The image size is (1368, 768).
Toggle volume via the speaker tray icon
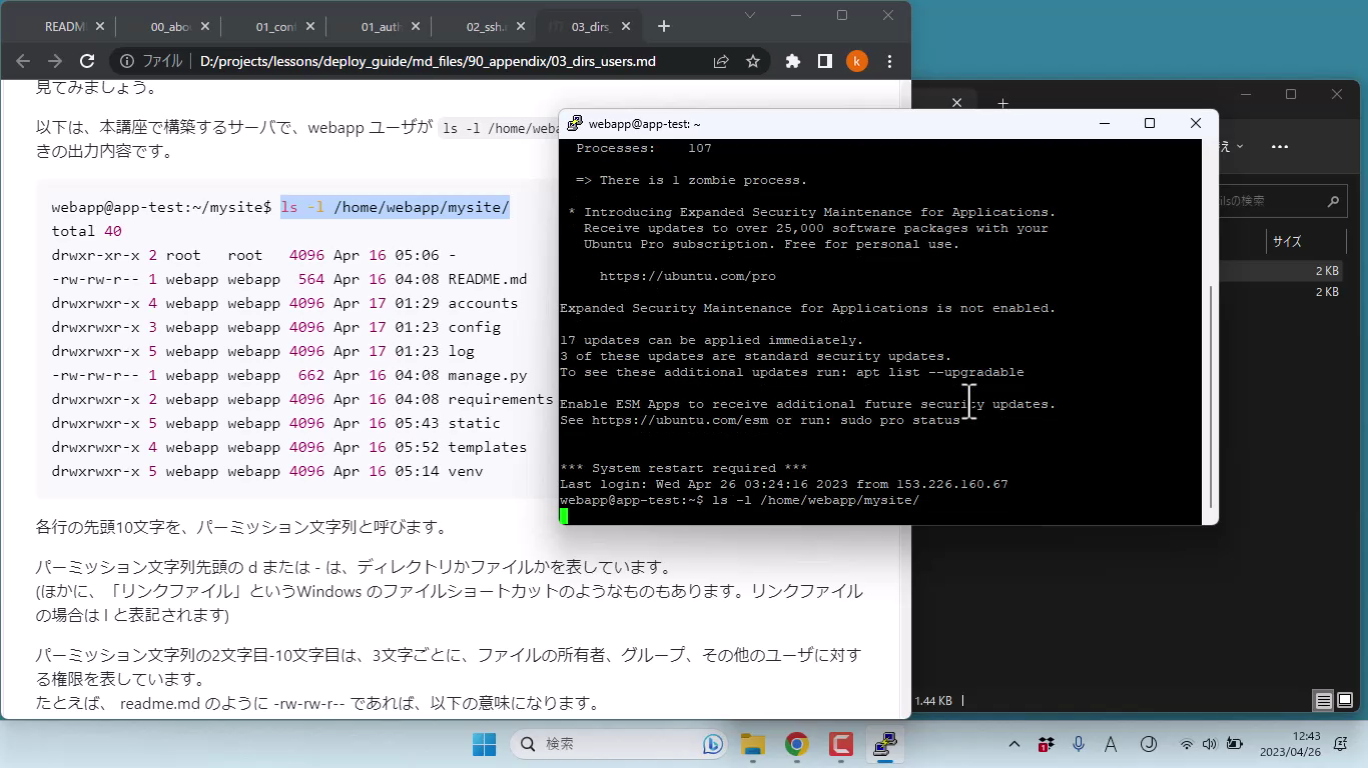tap(1209, 744)
